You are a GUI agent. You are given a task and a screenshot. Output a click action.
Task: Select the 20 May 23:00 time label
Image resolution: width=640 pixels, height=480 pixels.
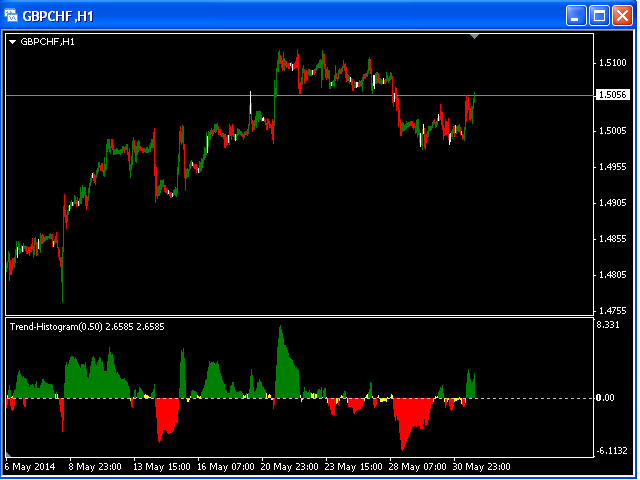[289, 467]
